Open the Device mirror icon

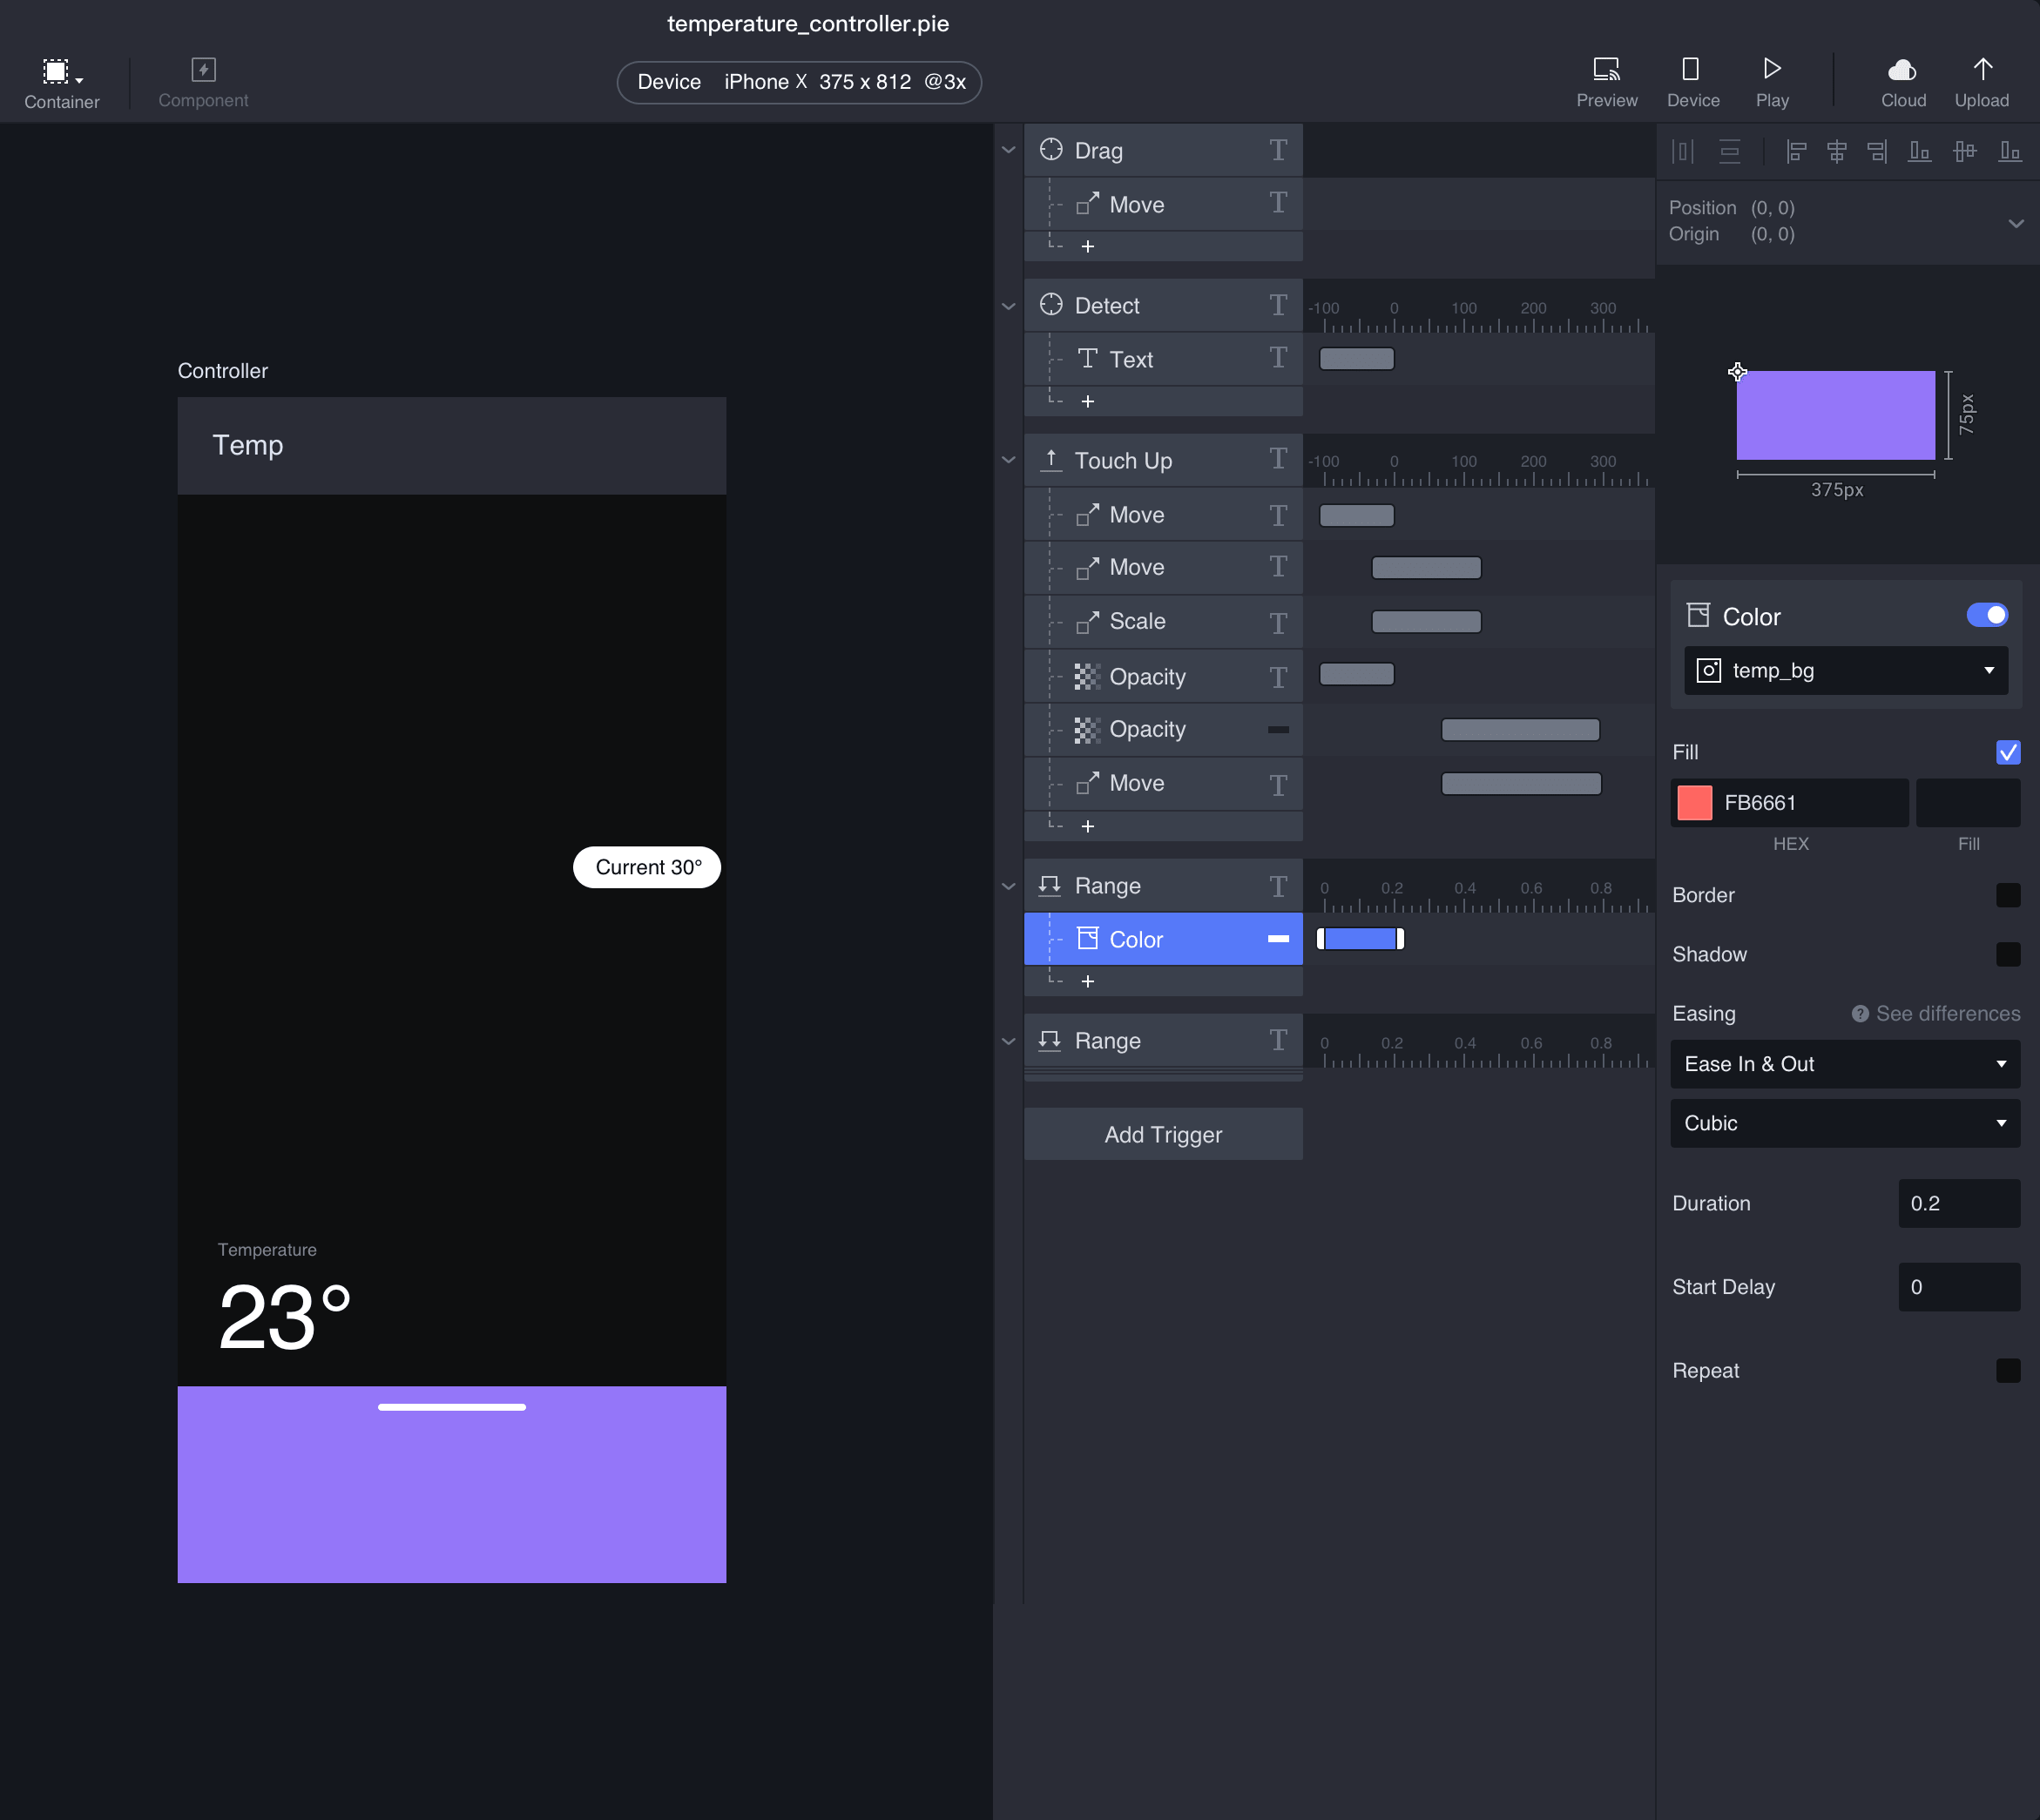[x=1691, y=70]
